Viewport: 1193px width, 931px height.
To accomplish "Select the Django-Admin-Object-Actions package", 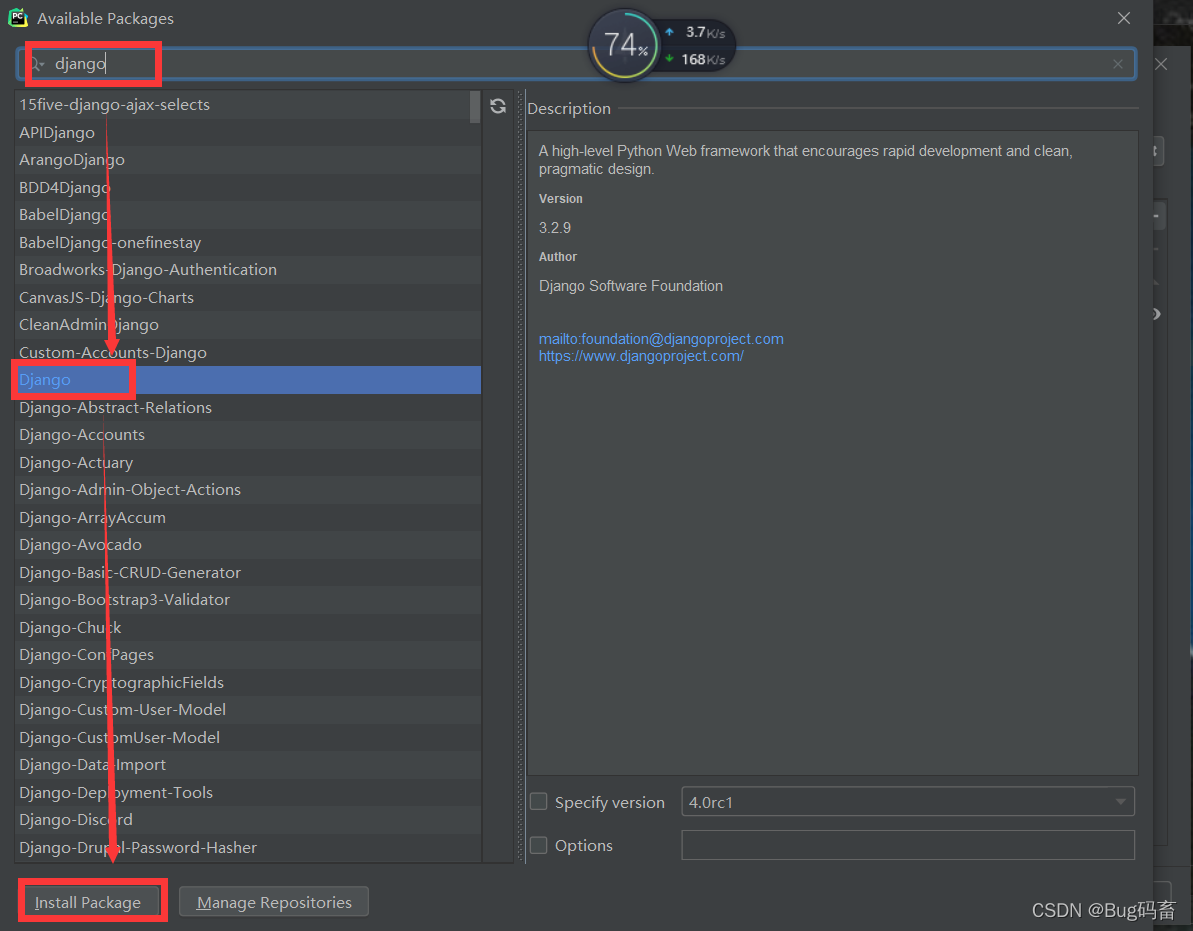I will 247,490.
